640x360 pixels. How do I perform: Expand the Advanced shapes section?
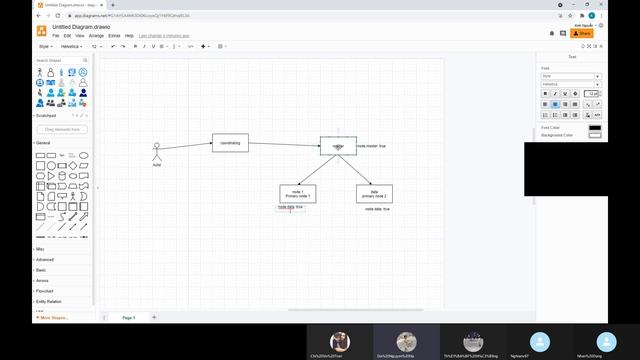point(44,260)
